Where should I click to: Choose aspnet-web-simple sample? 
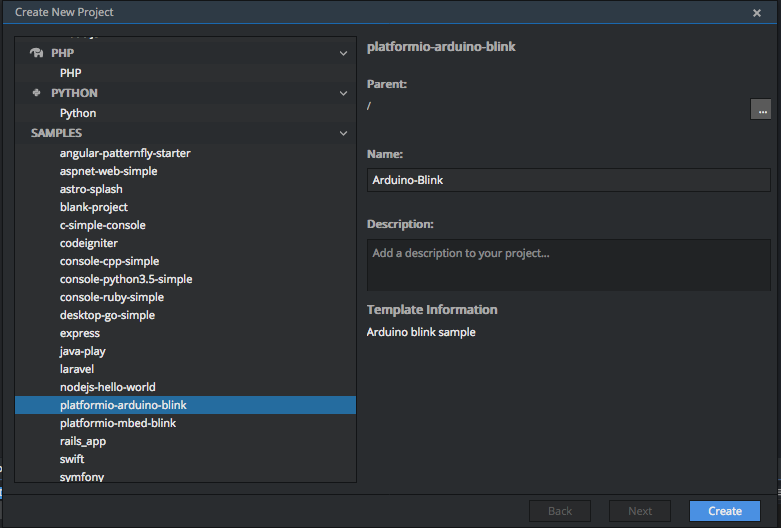point(185,171)
